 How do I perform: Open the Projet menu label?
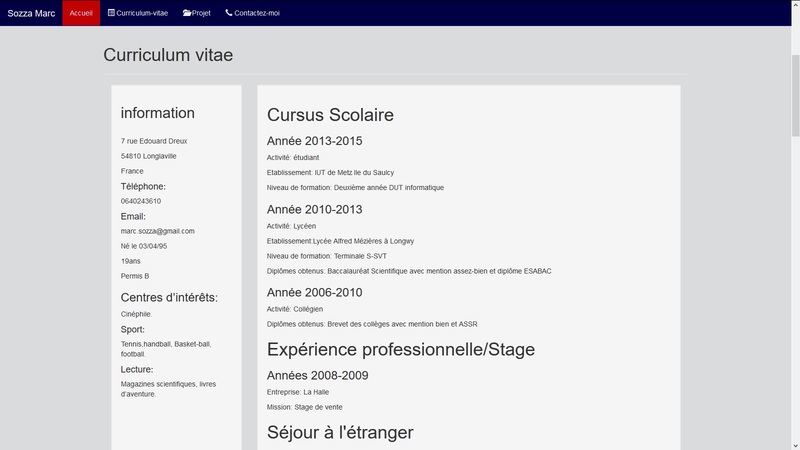point(201,13)
